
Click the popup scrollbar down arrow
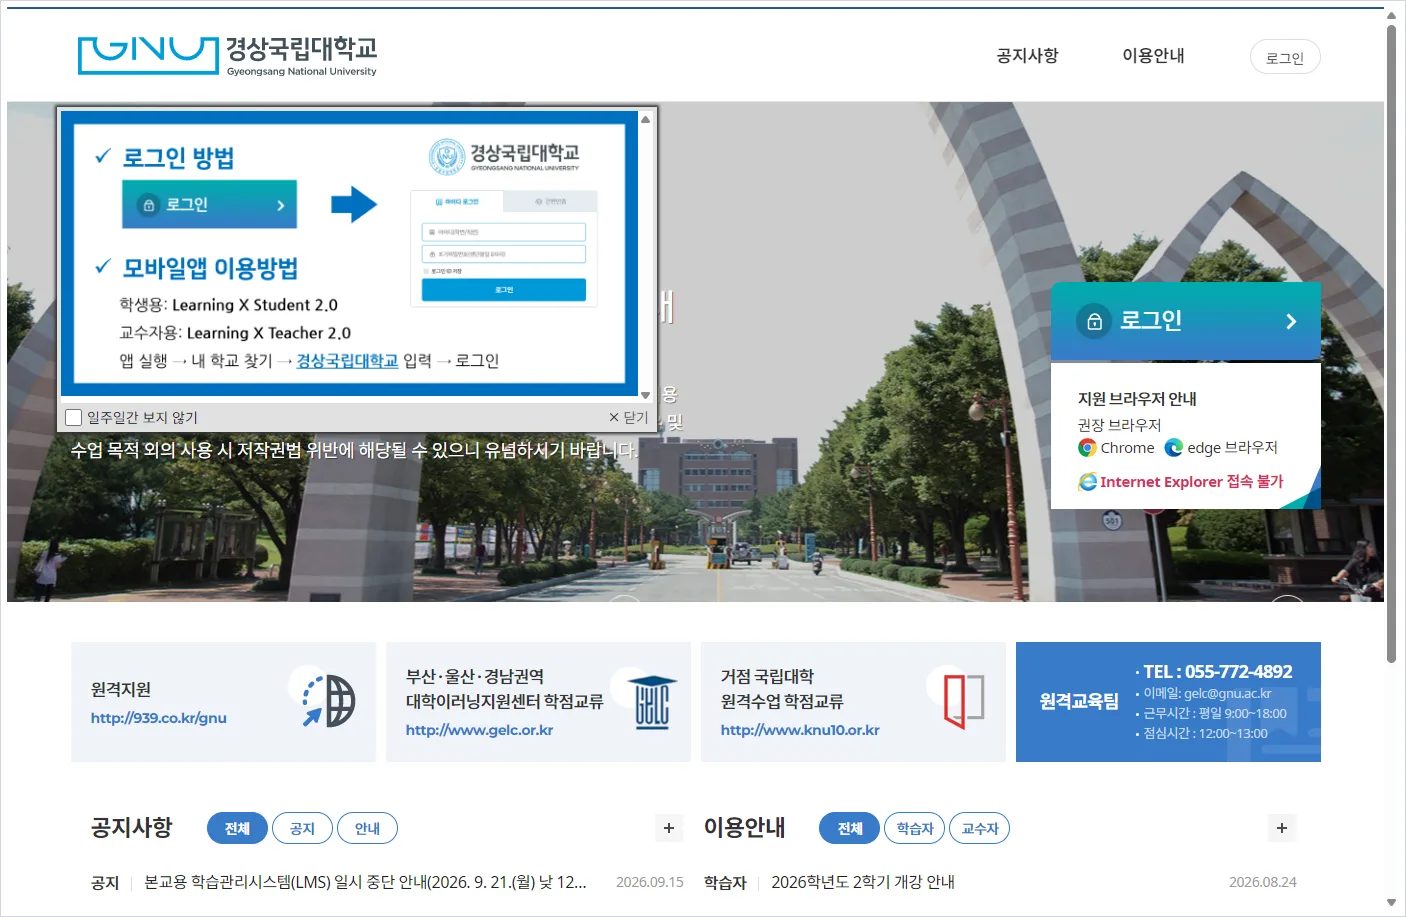pos(646,395)
